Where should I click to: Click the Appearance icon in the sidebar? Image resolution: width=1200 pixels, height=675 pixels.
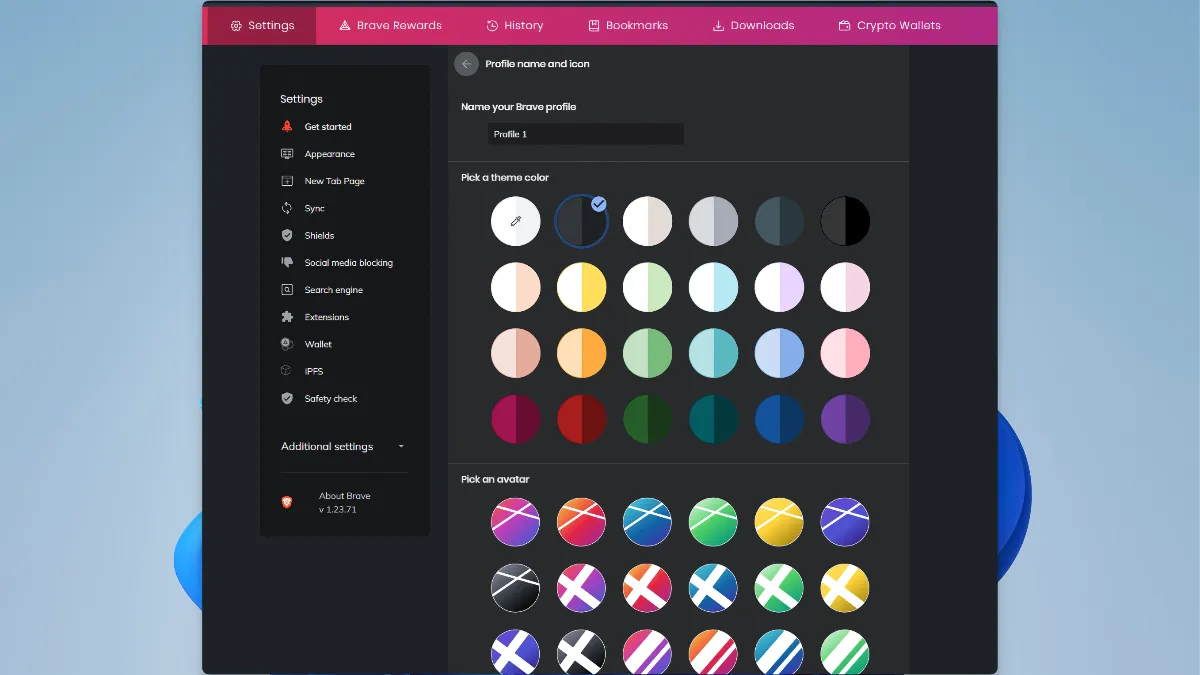(x=287, y=154)
